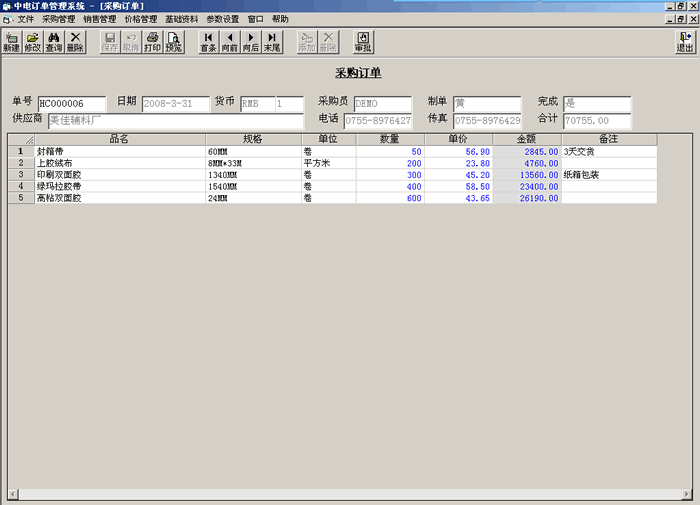Jump to last record with 末尾
Viewport: 700px width, 505px height.
pos(272,42)
